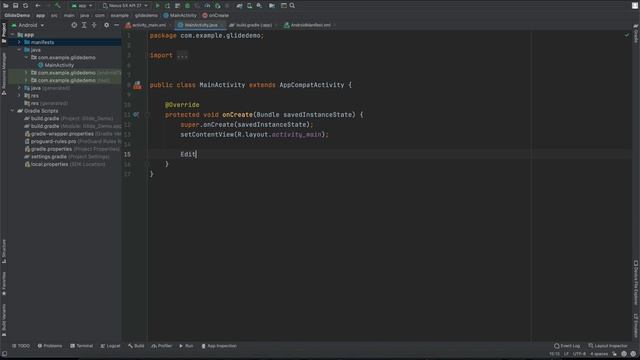The height and width of the screenshot is (360, 640).
Task: Click the Expand All icon in Project panel
Action: (84, 25)
